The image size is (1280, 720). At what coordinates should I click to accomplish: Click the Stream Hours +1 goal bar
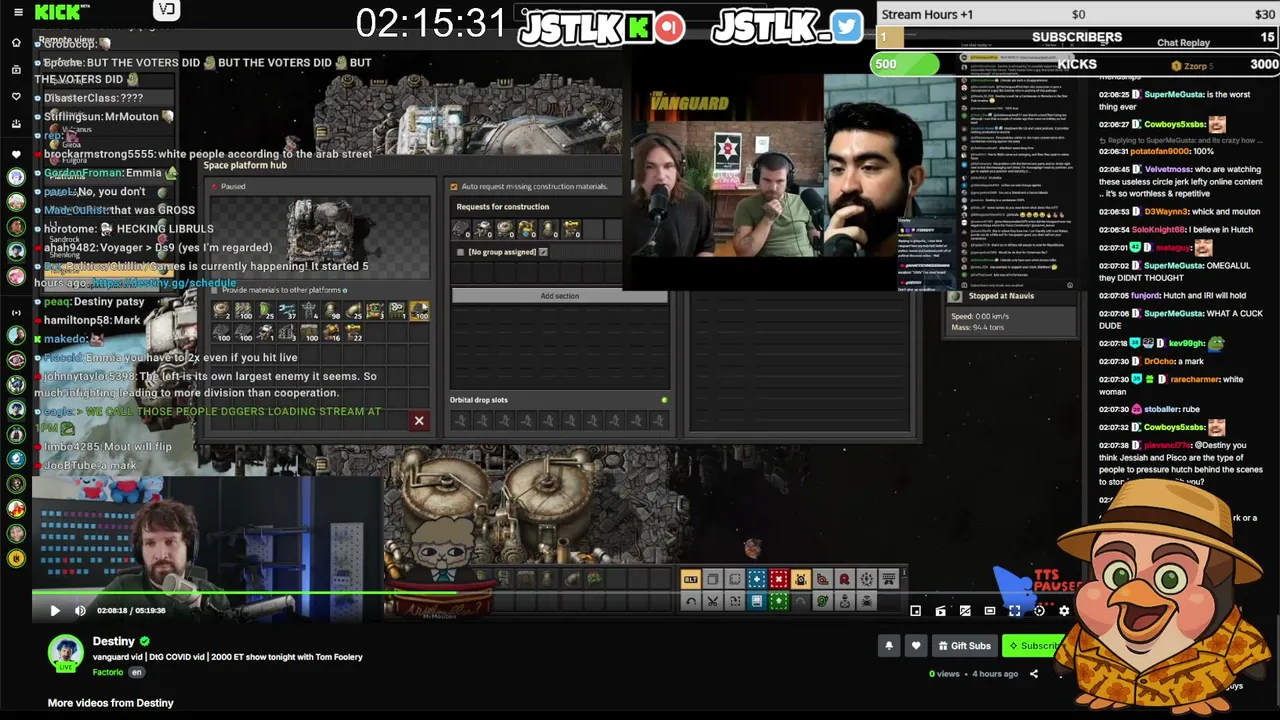tap(1078, 14)
